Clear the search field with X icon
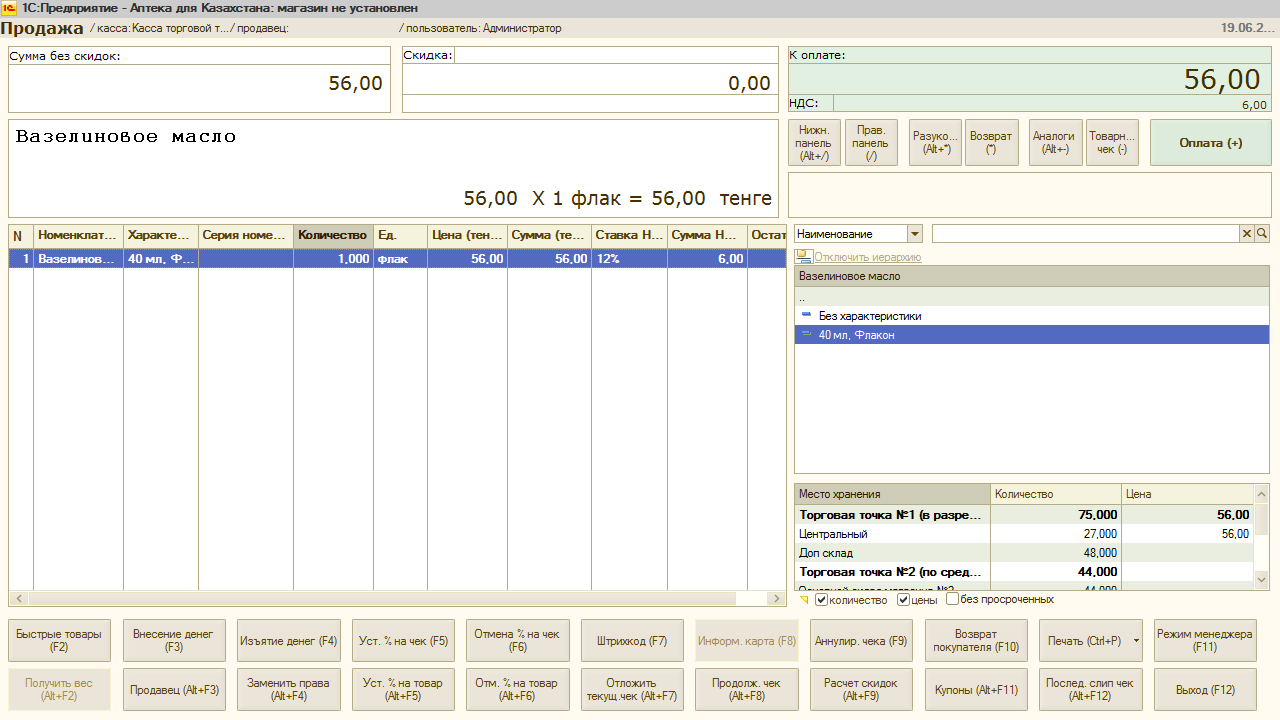The image size is (1280, 720). [1246, 234]
